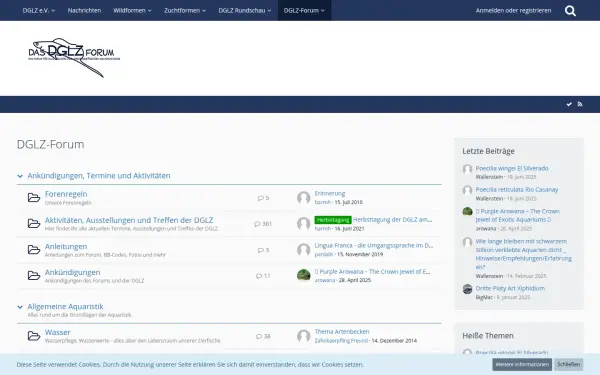The width and height of the screenshot is (600, 375).
Task: Click sidebar avatar beside Purple Arowana post
Action: 467,212
